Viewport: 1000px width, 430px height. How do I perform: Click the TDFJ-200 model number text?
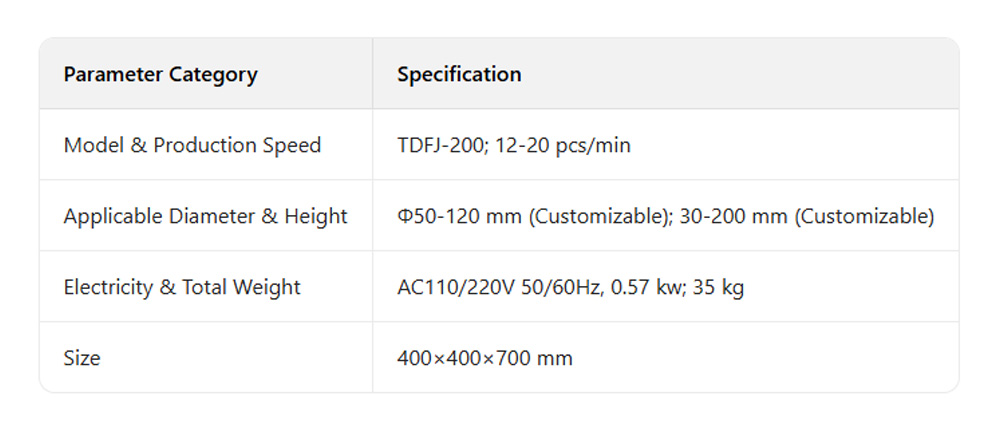tap(438, 145)
